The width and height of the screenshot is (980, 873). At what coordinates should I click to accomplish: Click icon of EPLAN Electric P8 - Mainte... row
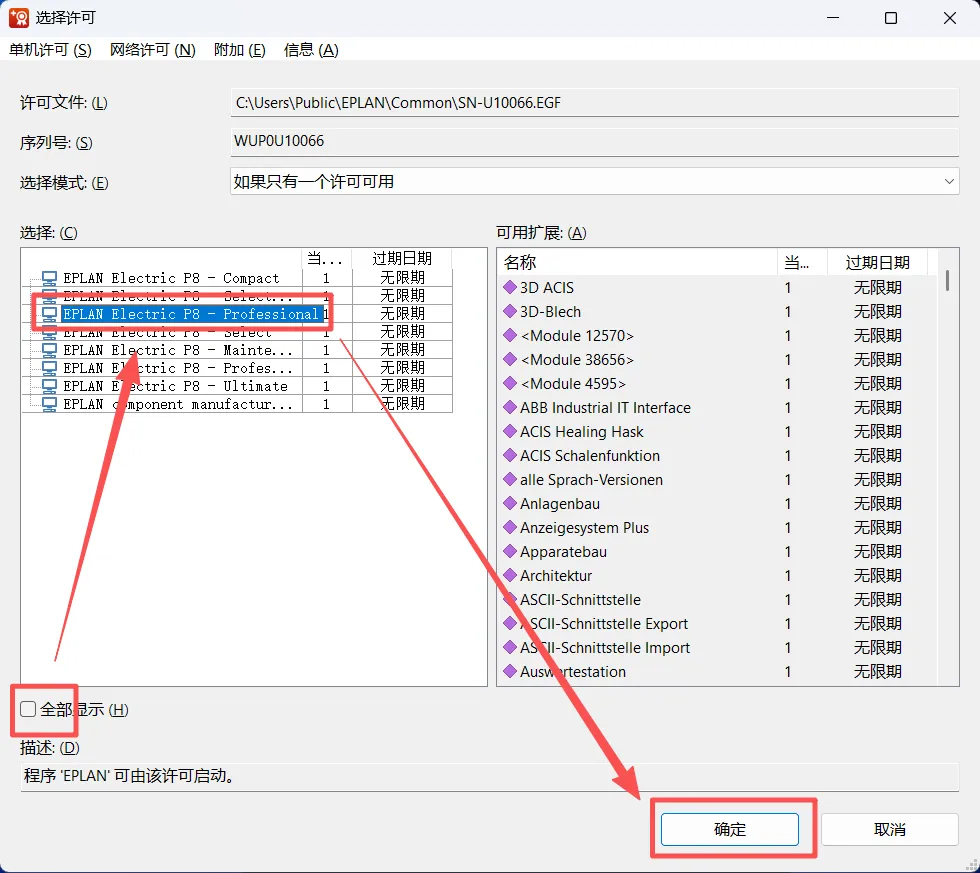click(49, 350)
